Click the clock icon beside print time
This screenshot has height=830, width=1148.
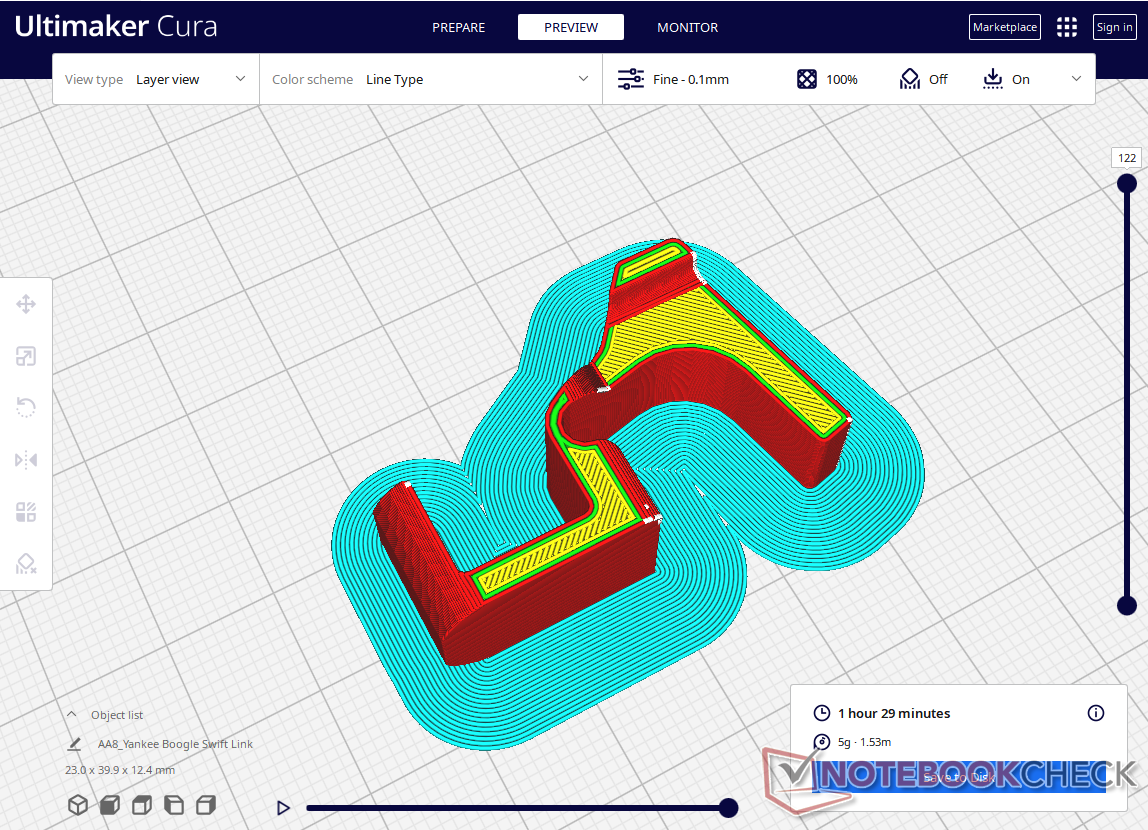(822, 713)
